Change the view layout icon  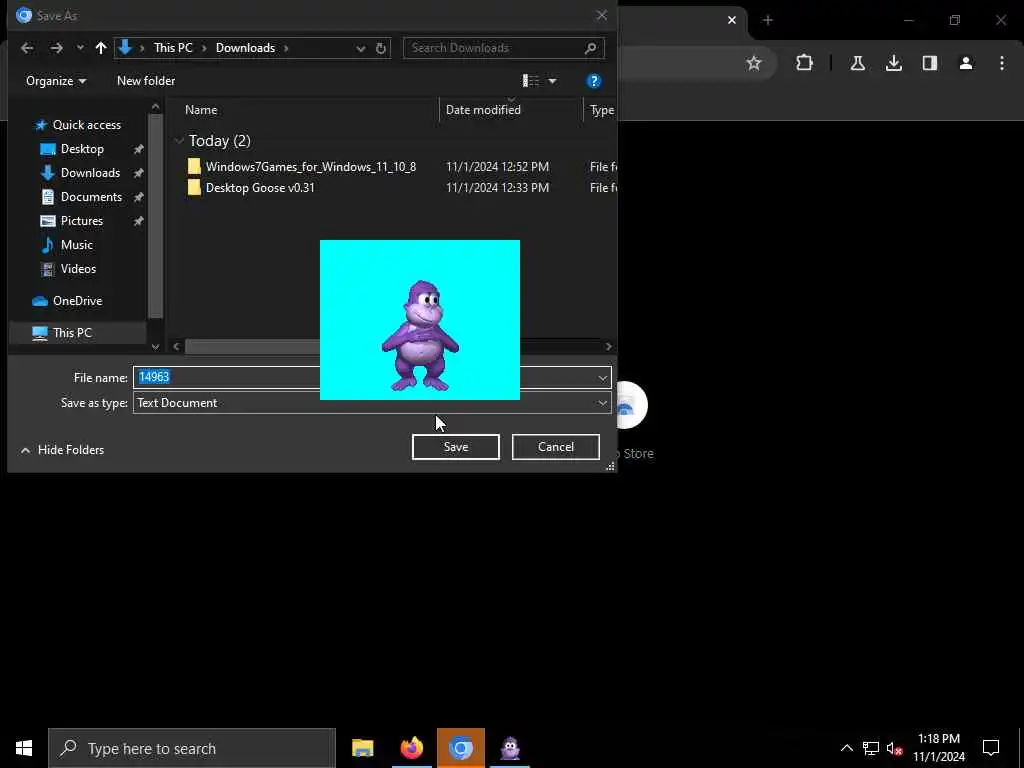click(x=530, y=81)
